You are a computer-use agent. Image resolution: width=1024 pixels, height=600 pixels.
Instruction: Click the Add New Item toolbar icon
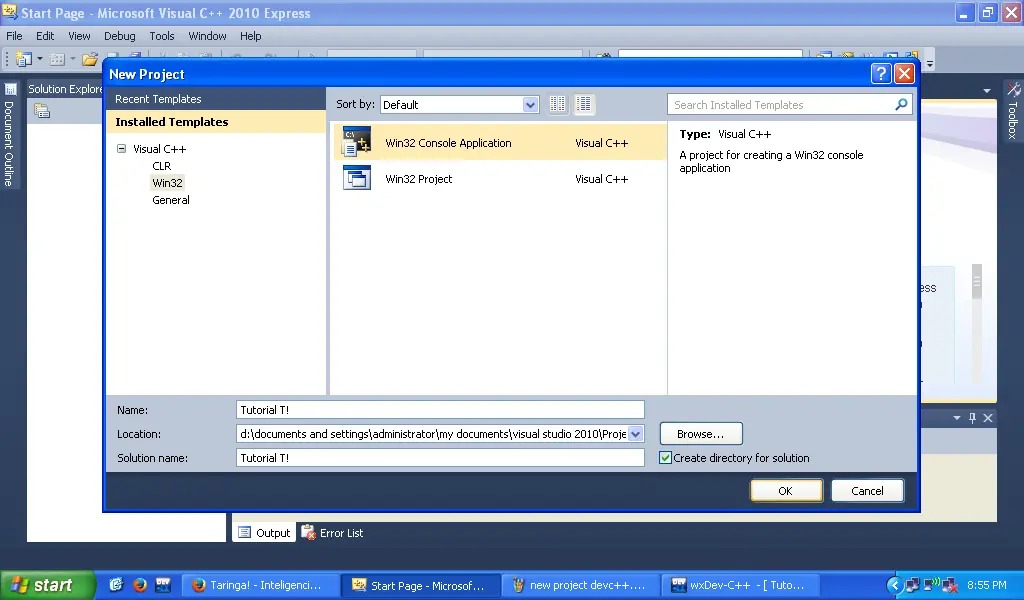pyautogui.click(x=57, y=59)
